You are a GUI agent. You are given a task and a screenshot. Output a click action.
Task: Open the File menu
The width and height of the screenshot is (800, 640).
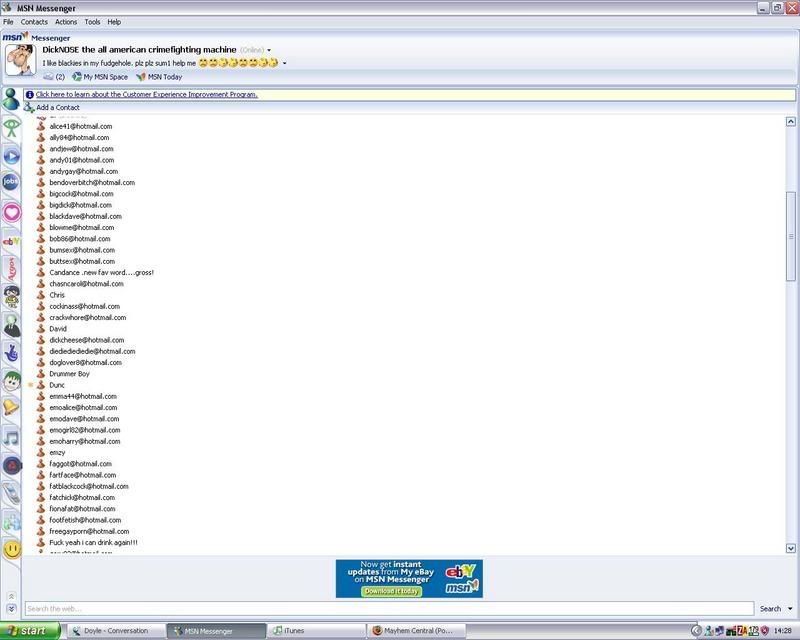pyautogui.click(x=8, y=22)
